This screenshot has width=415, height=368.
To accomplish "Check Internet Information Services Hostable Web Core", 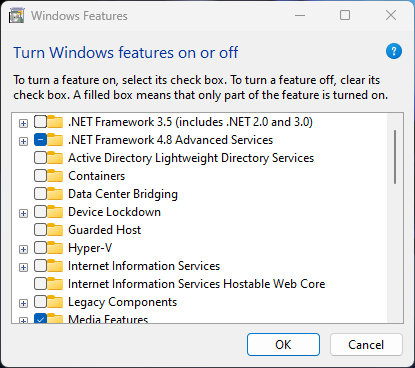I will tap(40, 284).
